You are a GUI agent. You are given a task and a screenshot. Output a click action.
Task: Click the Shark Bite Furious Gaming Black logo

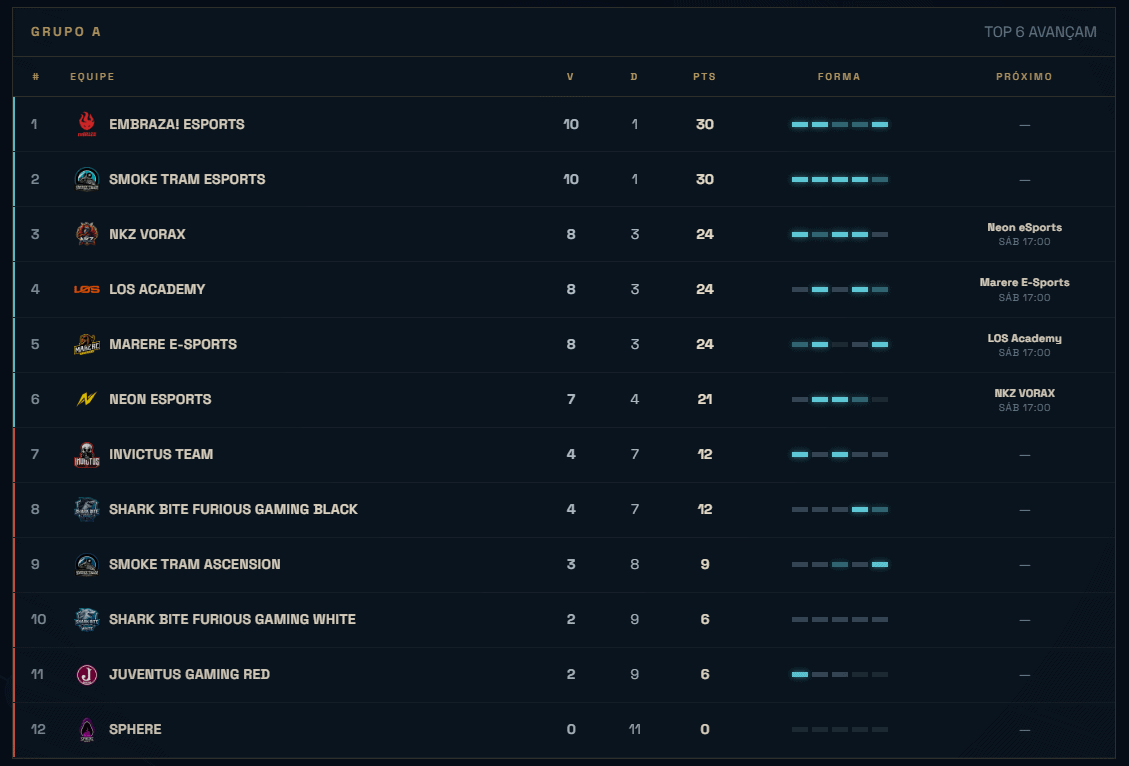tap(86, 509)
